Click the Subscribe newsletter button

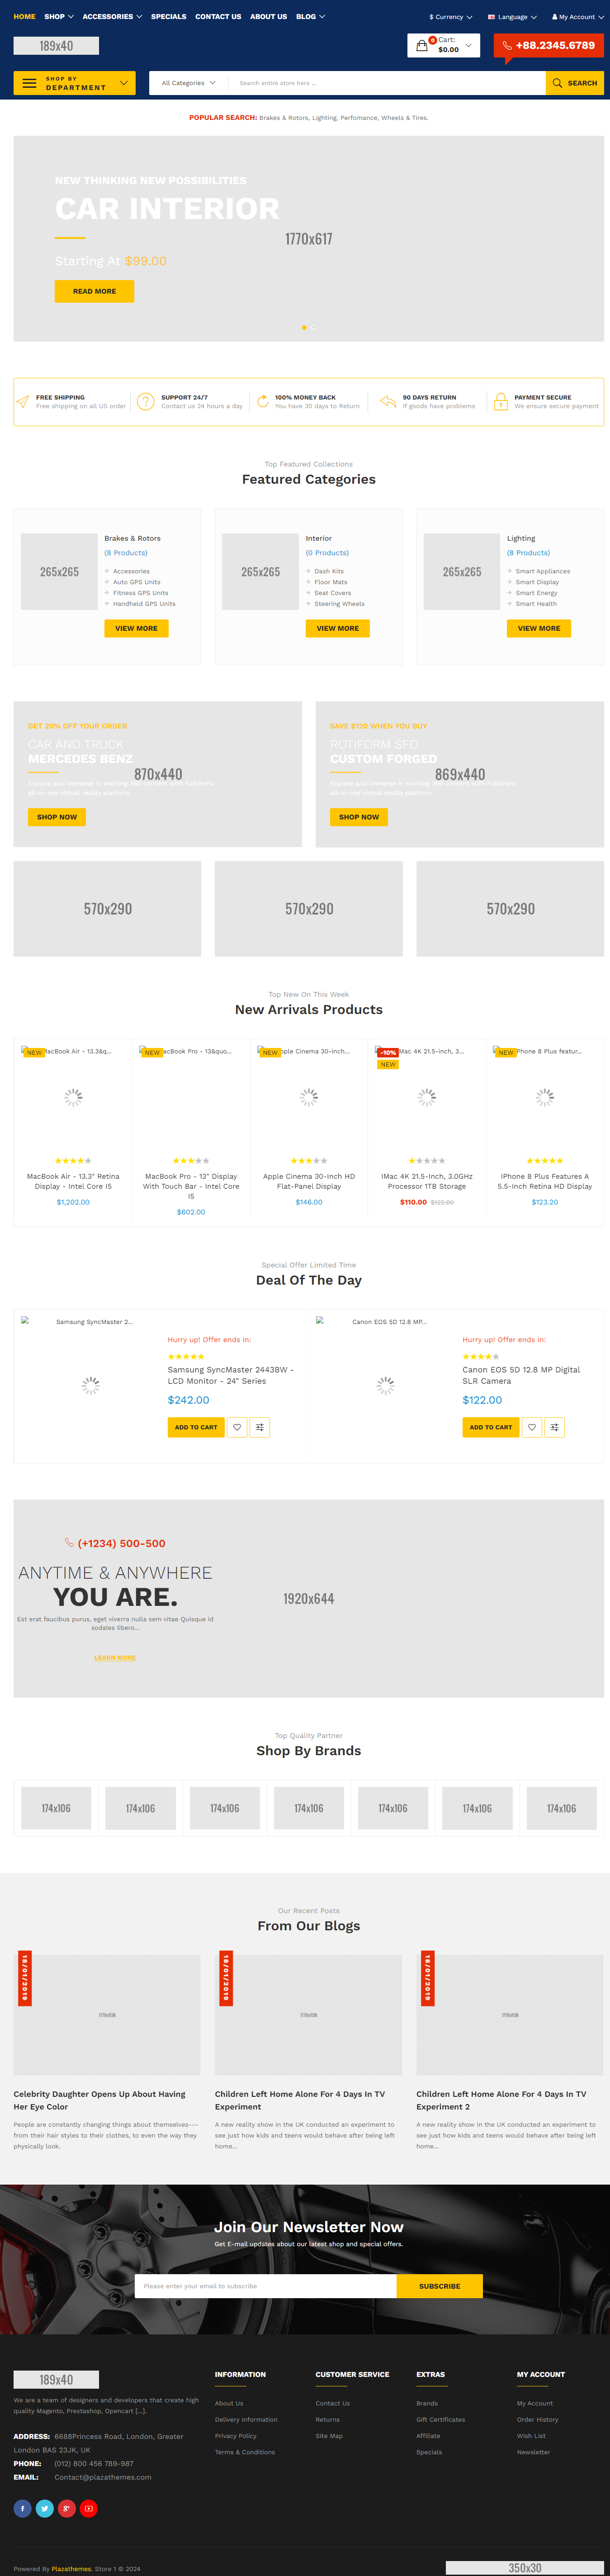click(439, 2285)
